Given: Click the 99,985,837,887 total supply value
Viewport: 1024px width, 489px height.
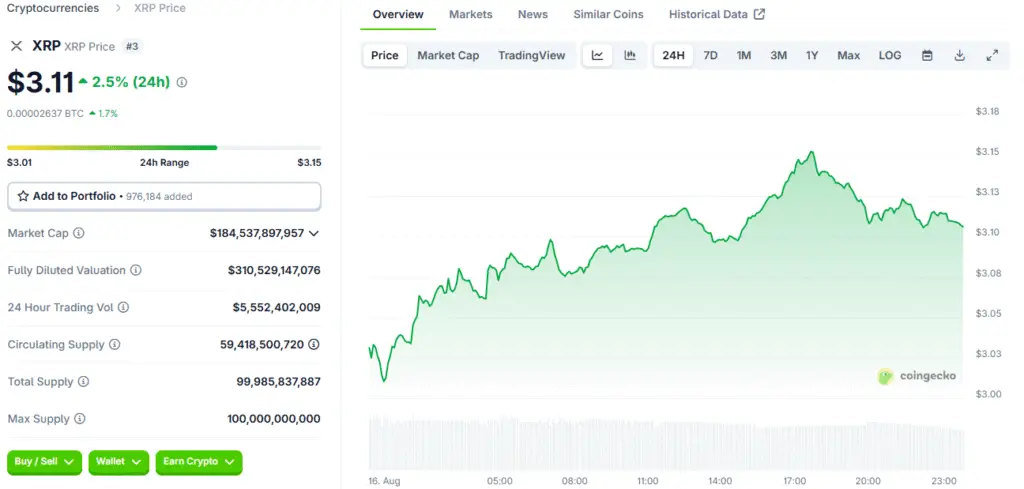Looking at the screenshot, I should coord(278,381).
